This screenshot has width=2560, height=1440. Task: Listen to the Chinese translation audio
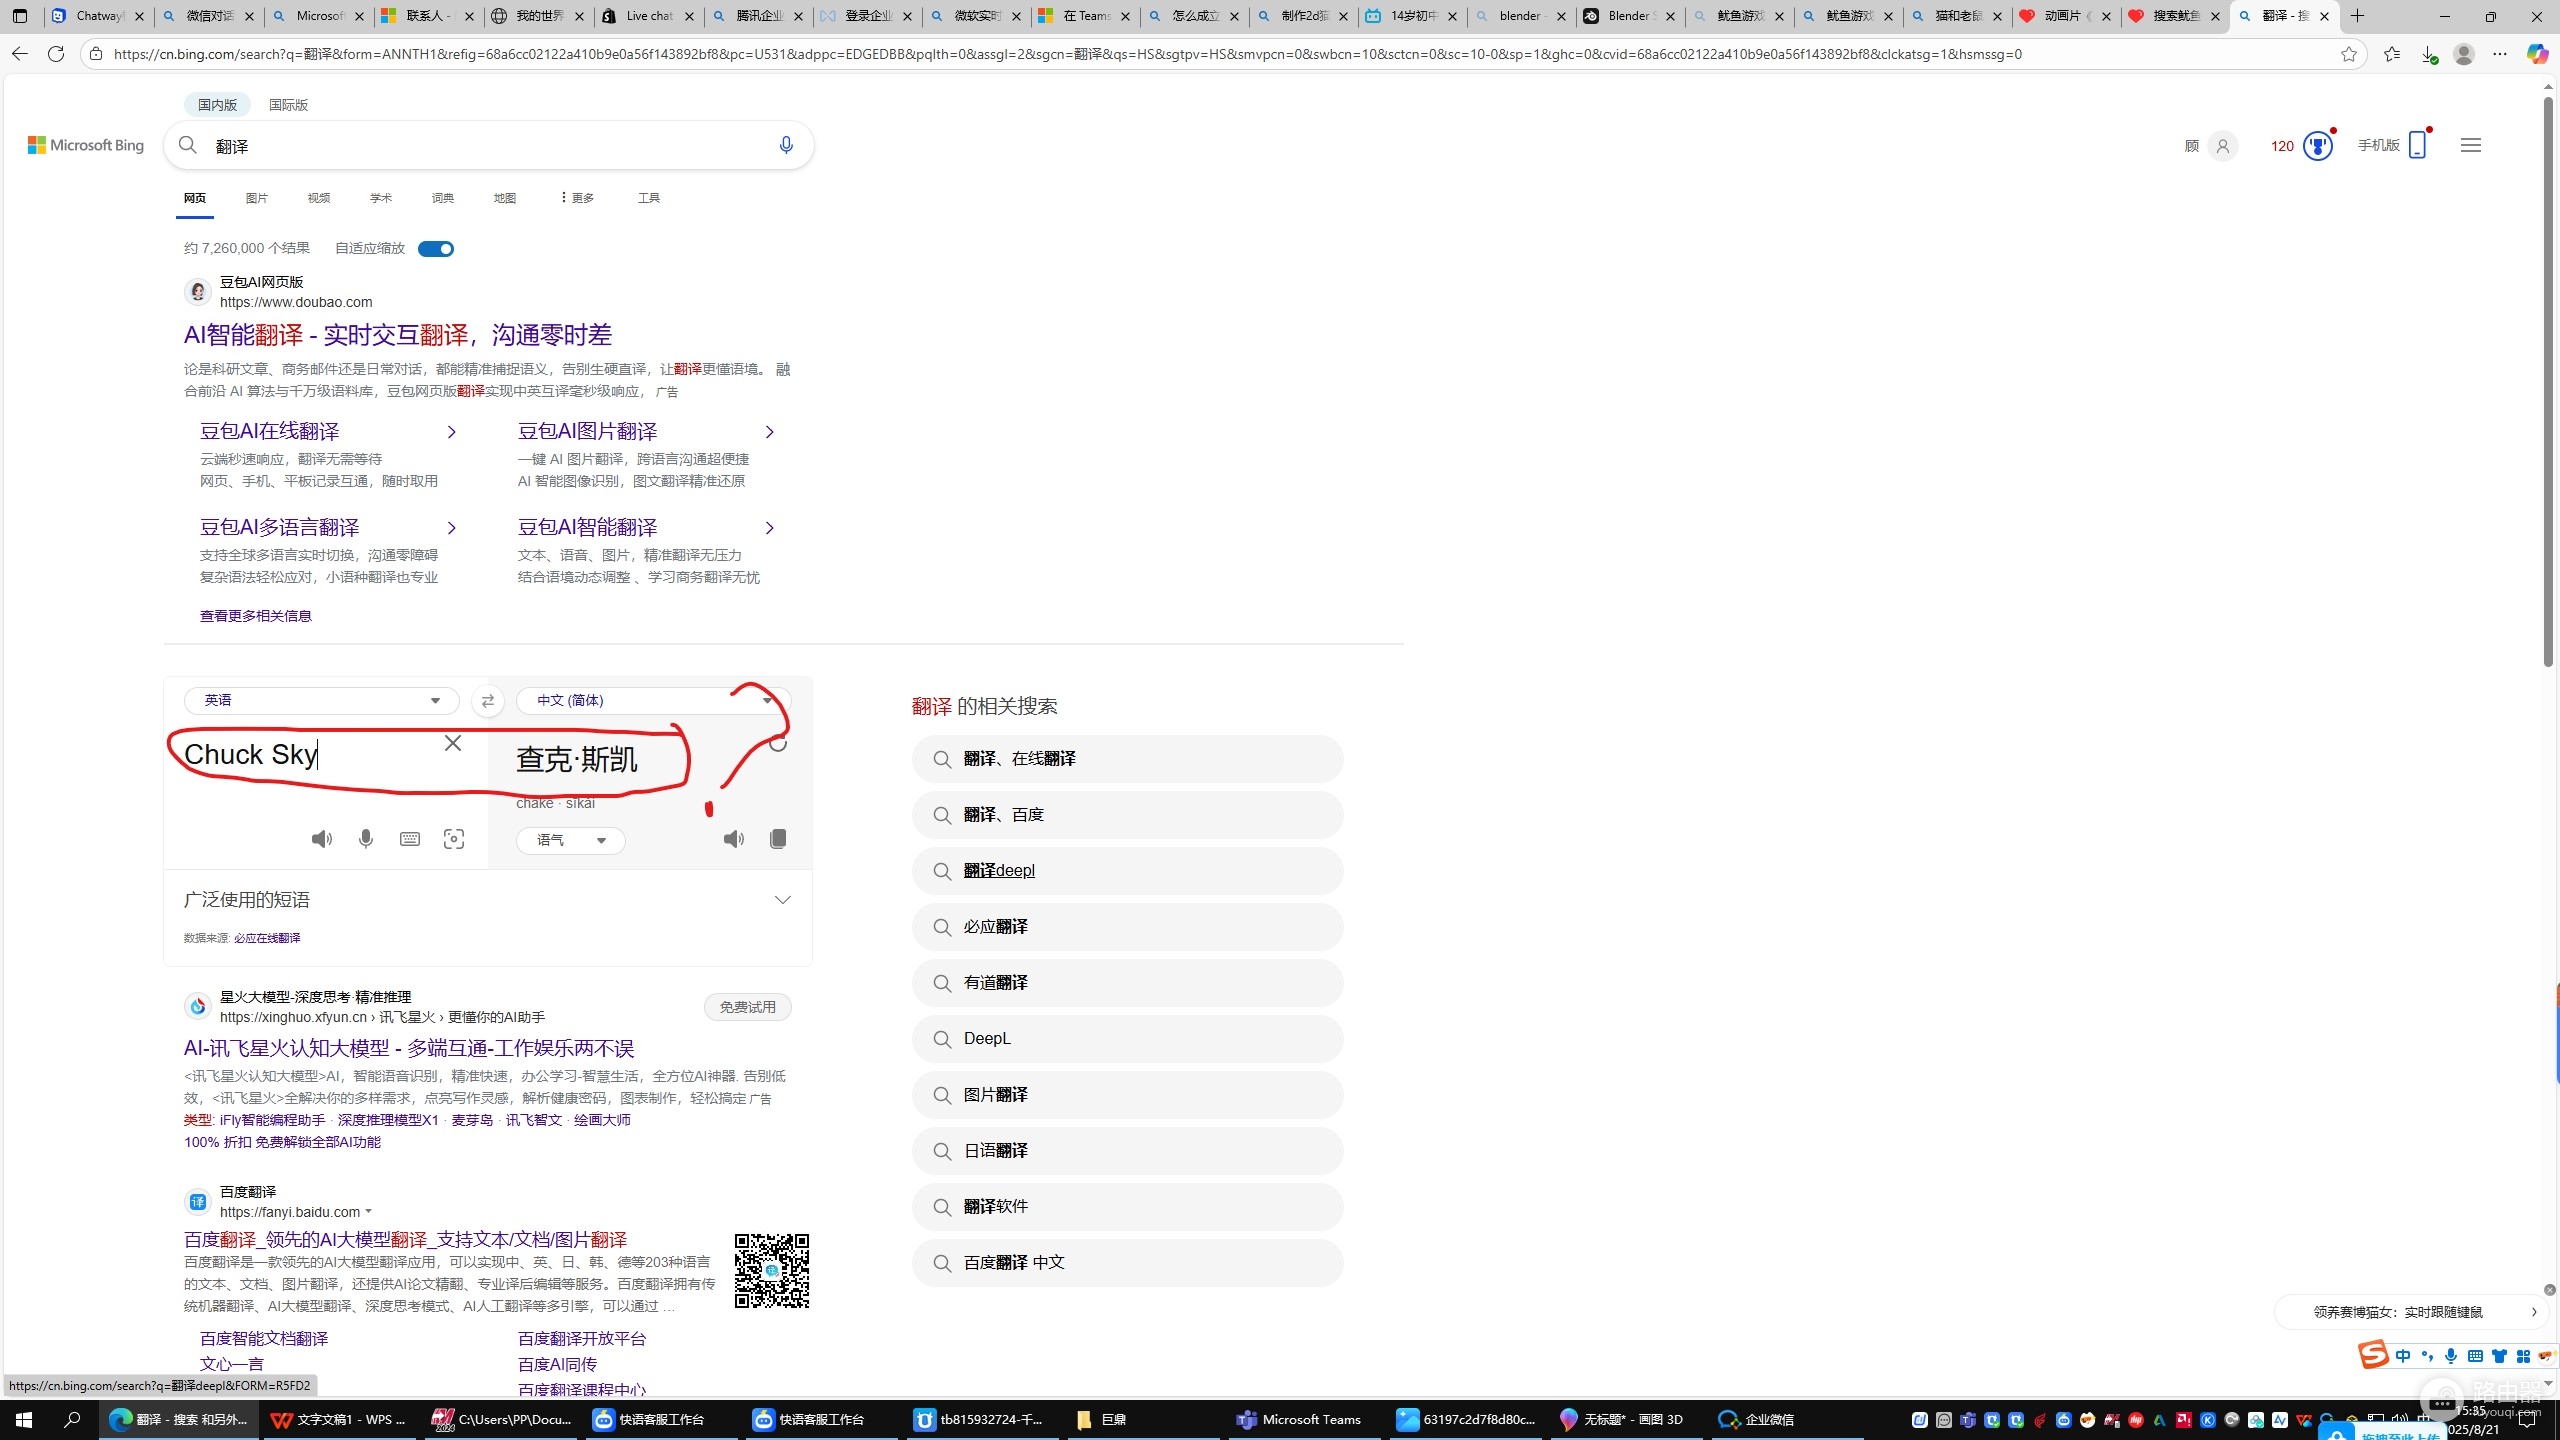click(734, 839)
